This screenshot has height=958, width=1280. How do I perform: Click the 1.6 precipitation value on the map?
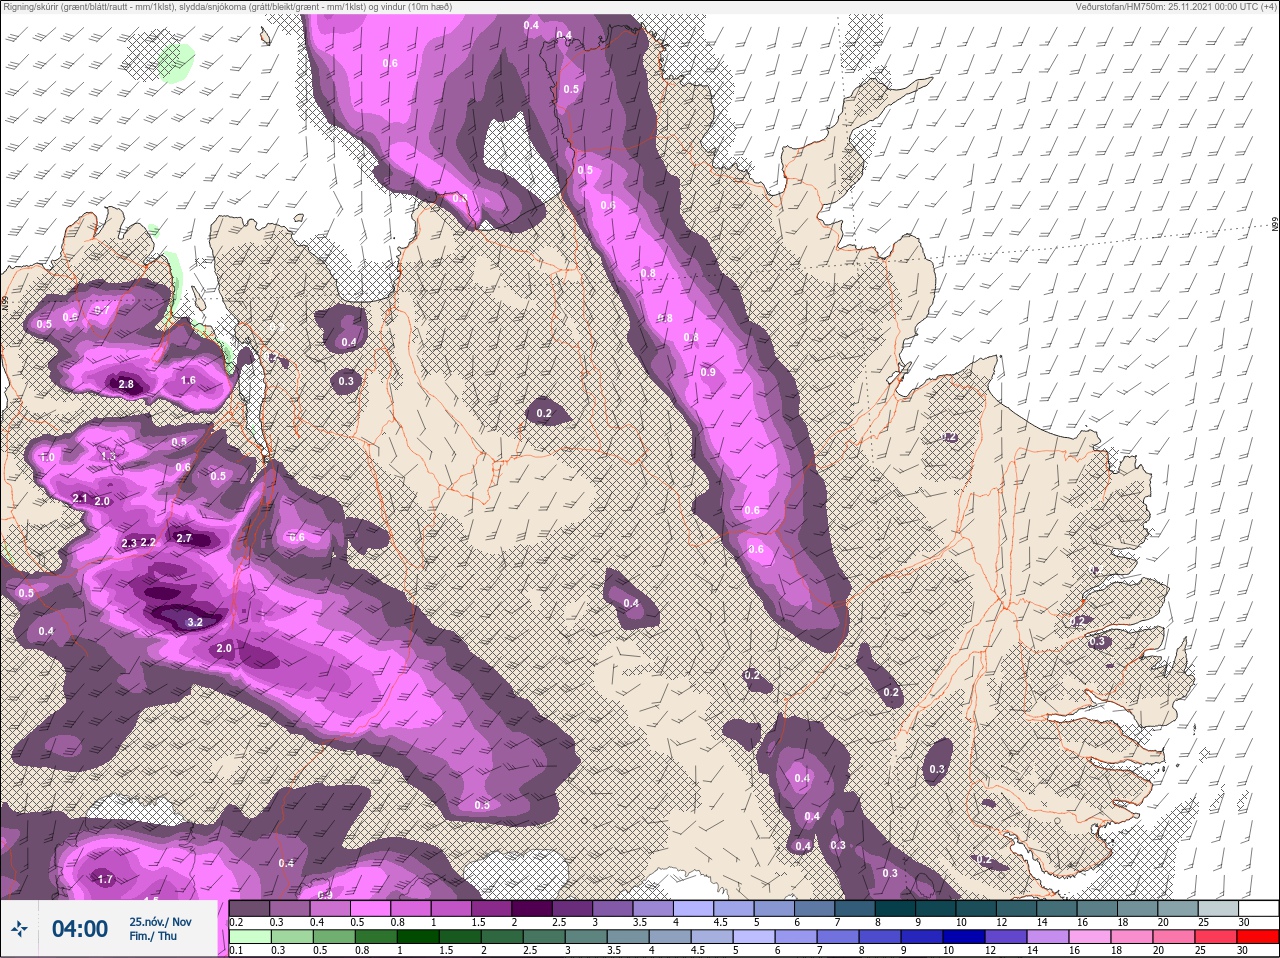[188, 380]
